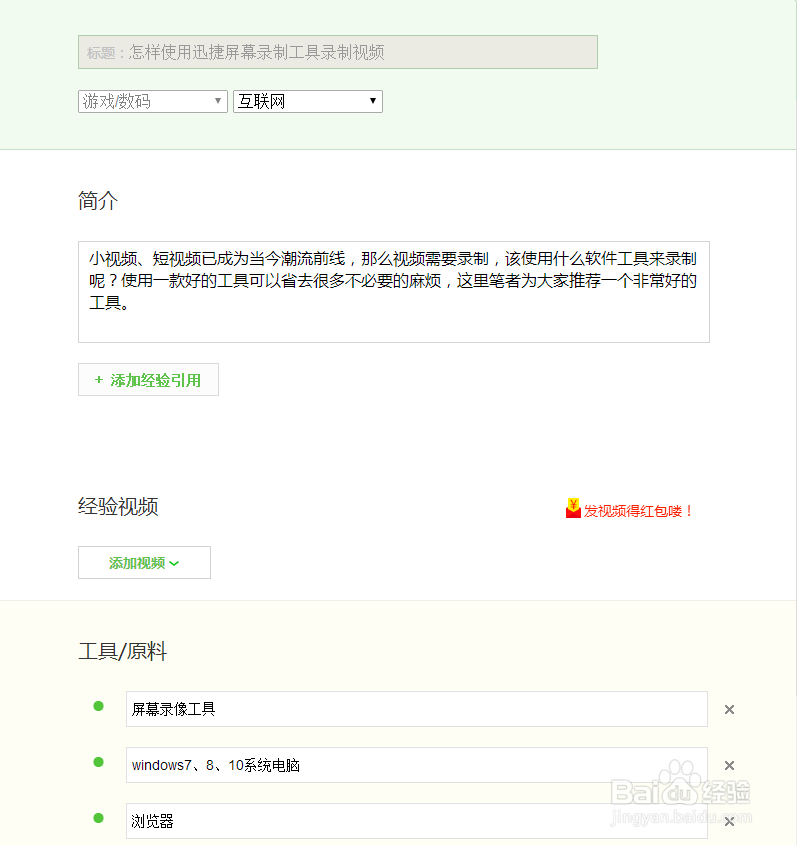The width and height of the screenshot is (797, 845).
Task: Click the 发视频得红包喽 link
Action: click(635, 509)
